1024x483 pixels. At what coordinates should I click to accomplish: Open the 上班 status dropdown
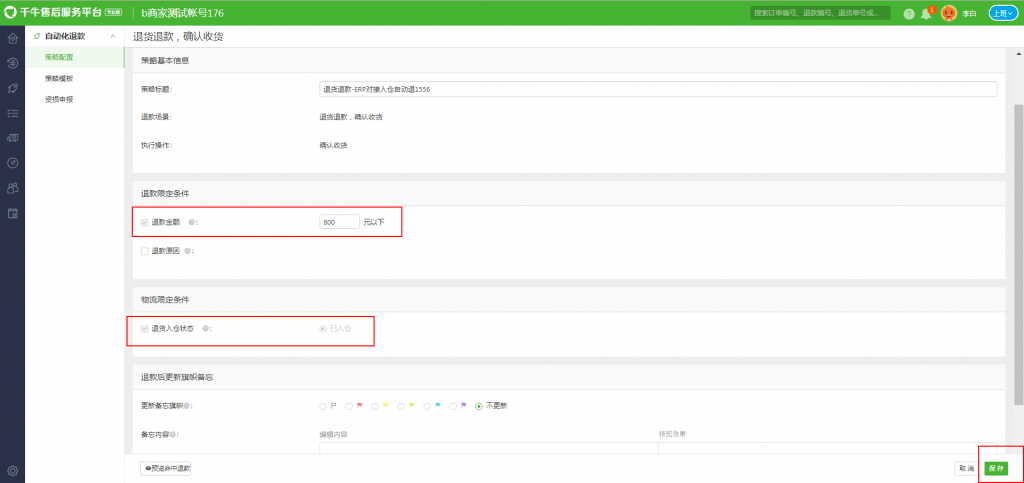(x=1003, y=13)
